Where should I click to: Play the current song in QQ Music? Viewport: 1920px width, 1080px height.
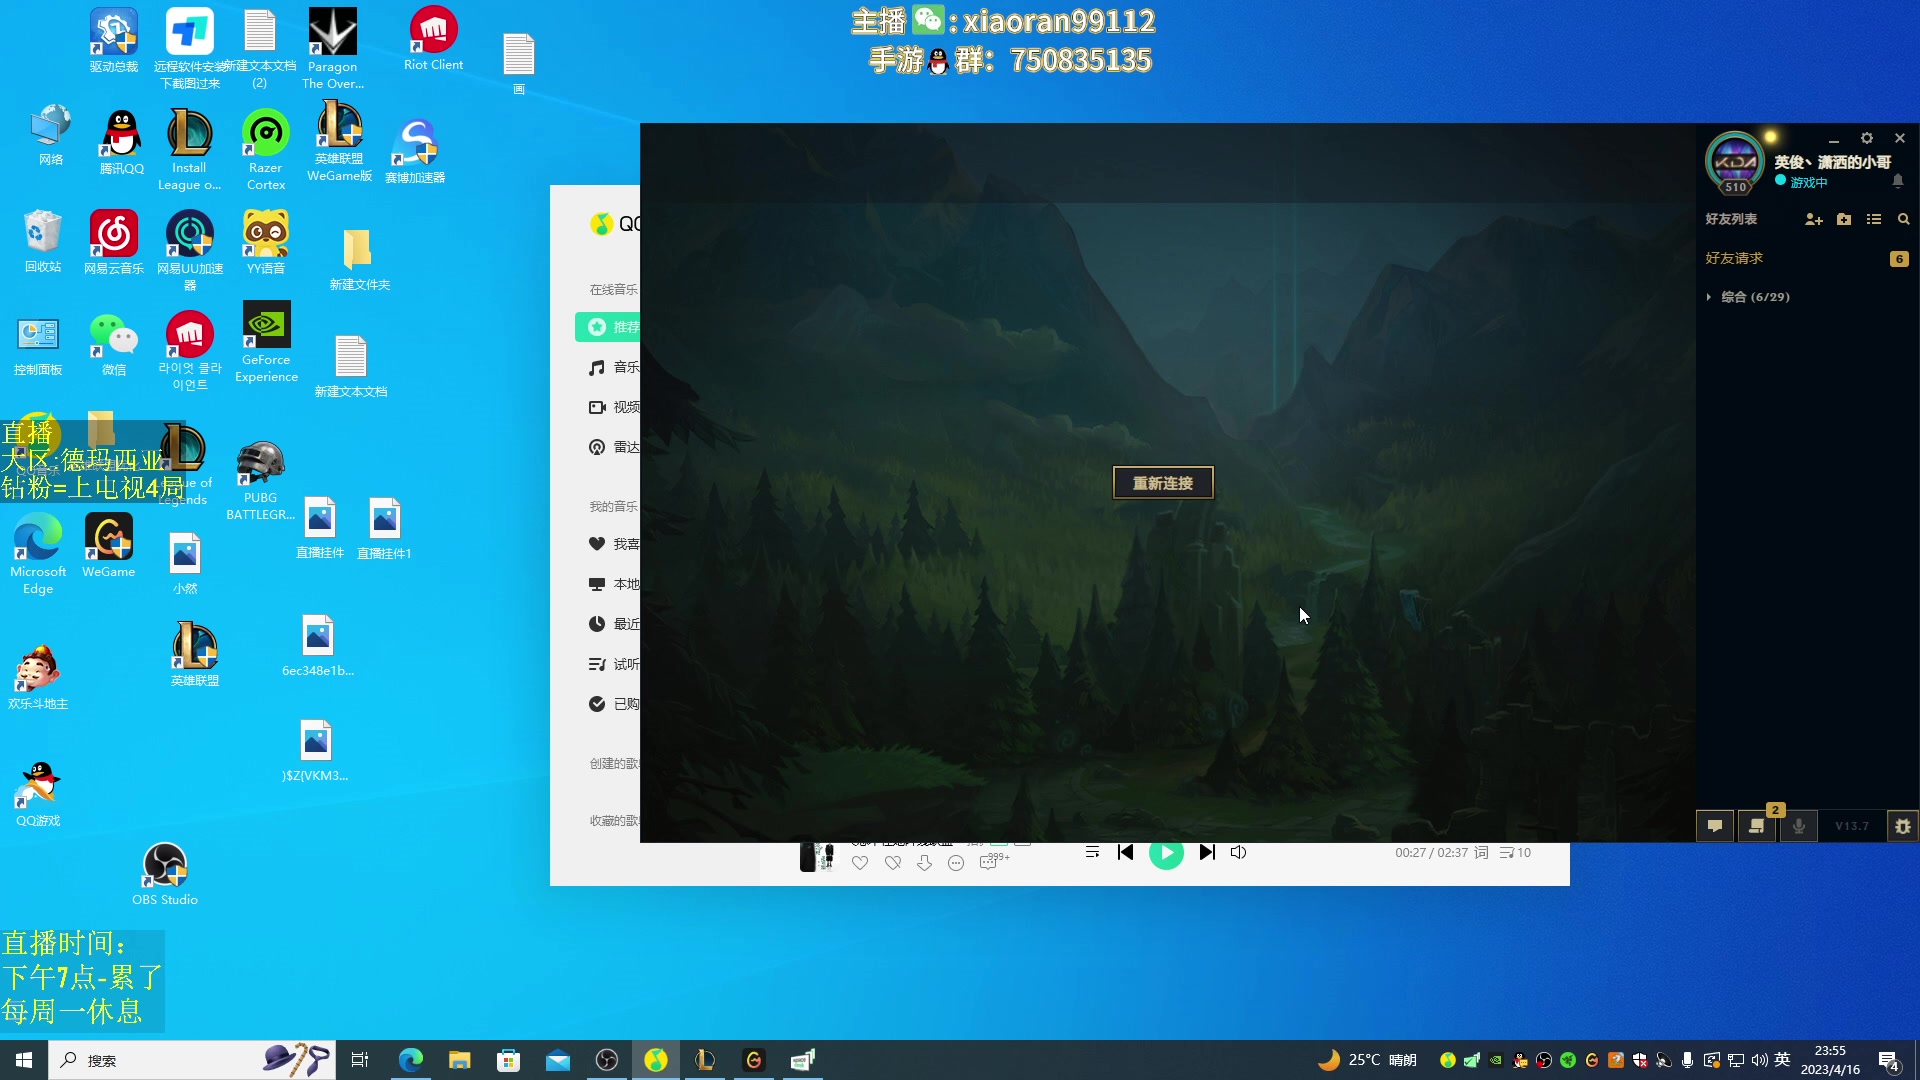[x=1166, y=854]
